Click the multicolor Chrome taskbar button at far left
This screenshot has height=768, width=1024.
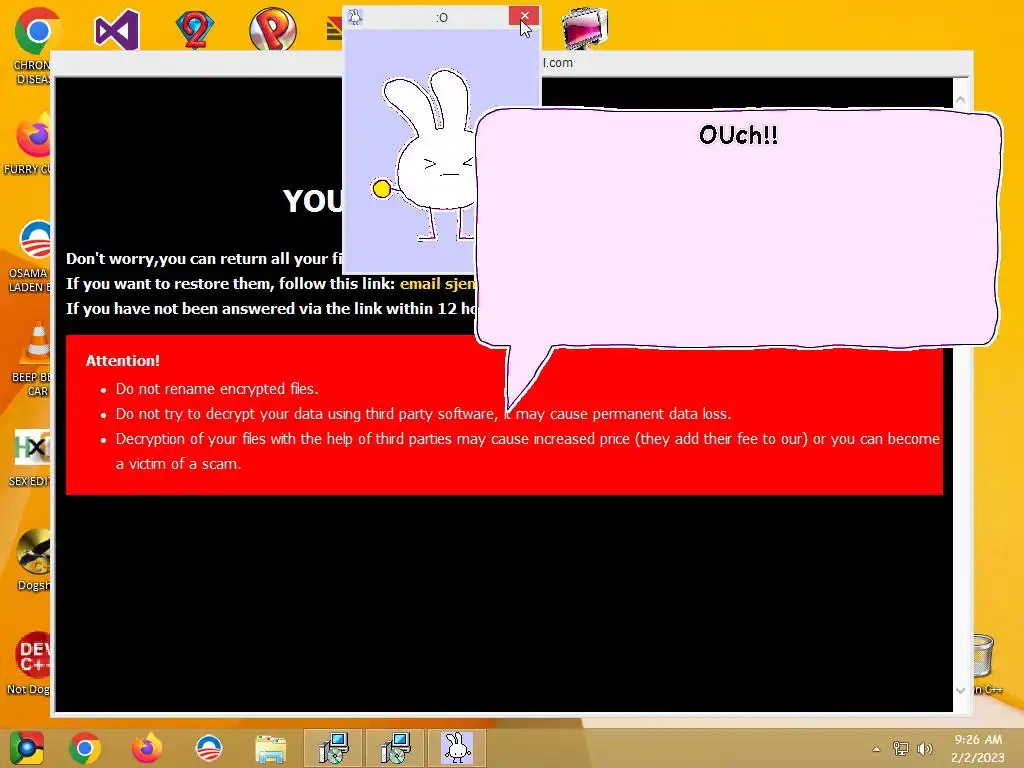pyautogui.click(x=27, y=748)
